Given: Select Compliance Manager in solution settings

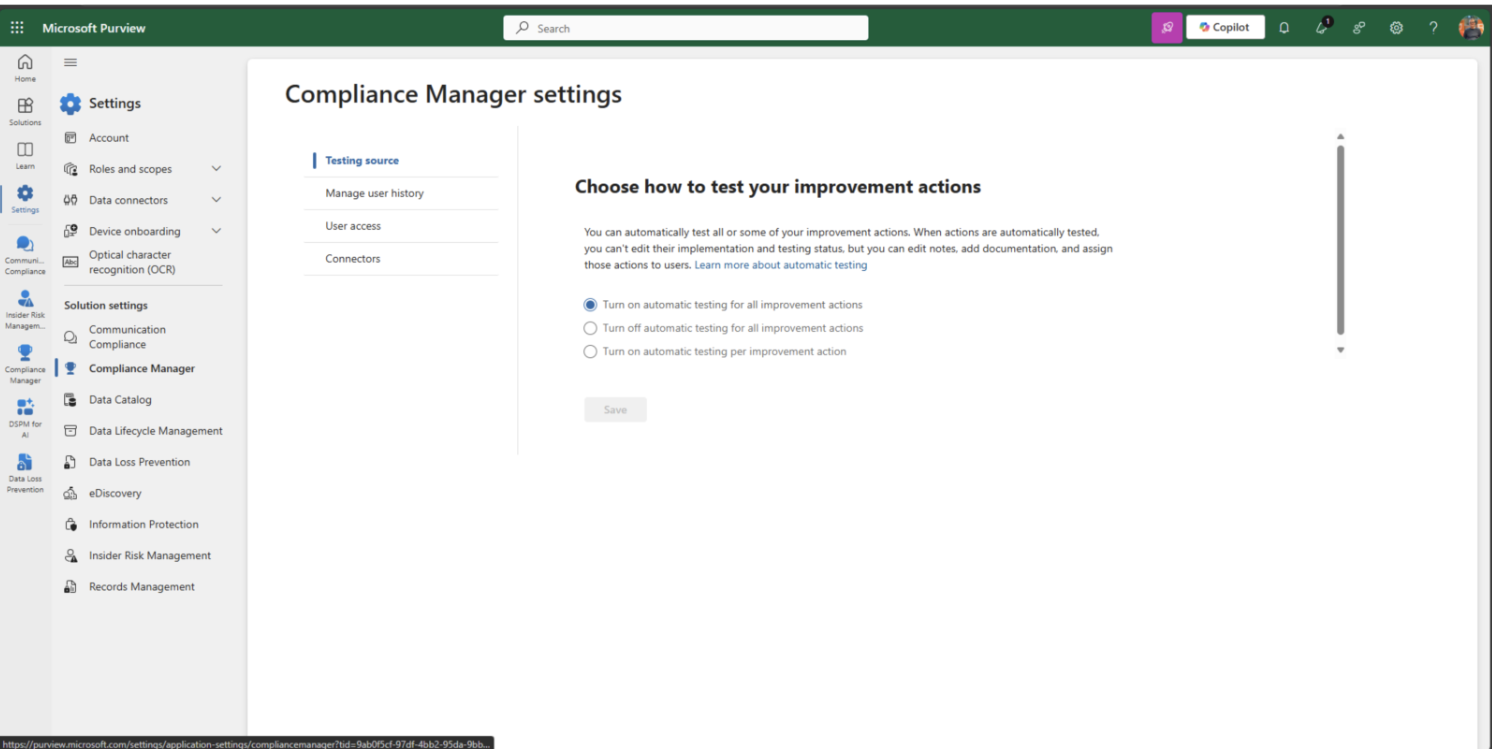Looking at the screenshot, I should tap(142, 368).
